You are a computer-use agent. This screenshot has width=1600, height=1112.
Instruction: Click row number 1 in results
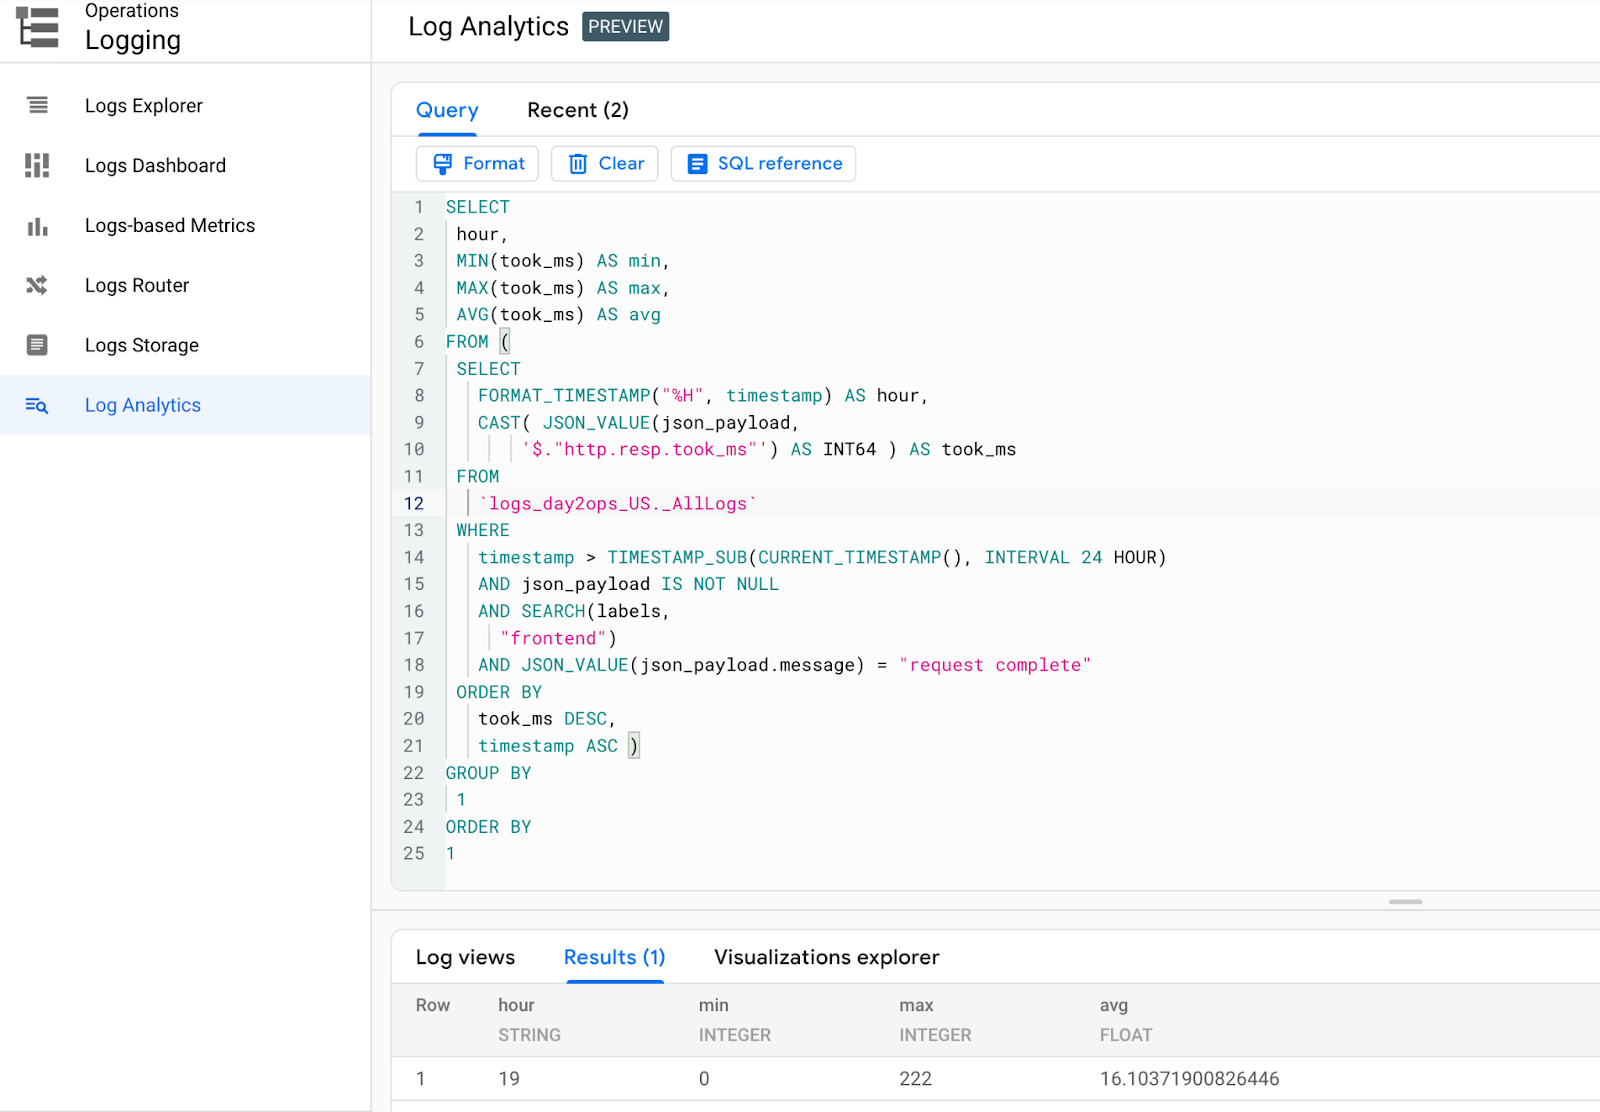[x=421, y=1079]
